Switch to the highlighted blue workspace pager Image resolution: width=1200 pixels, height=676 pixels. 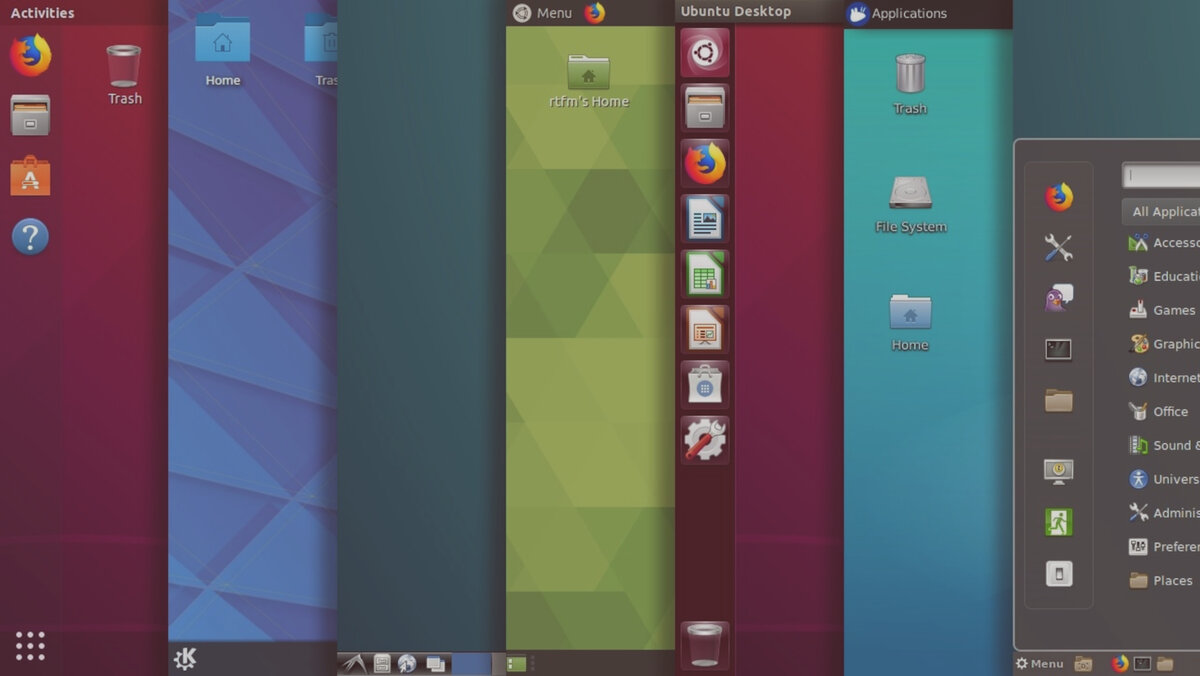coord(471,663)
